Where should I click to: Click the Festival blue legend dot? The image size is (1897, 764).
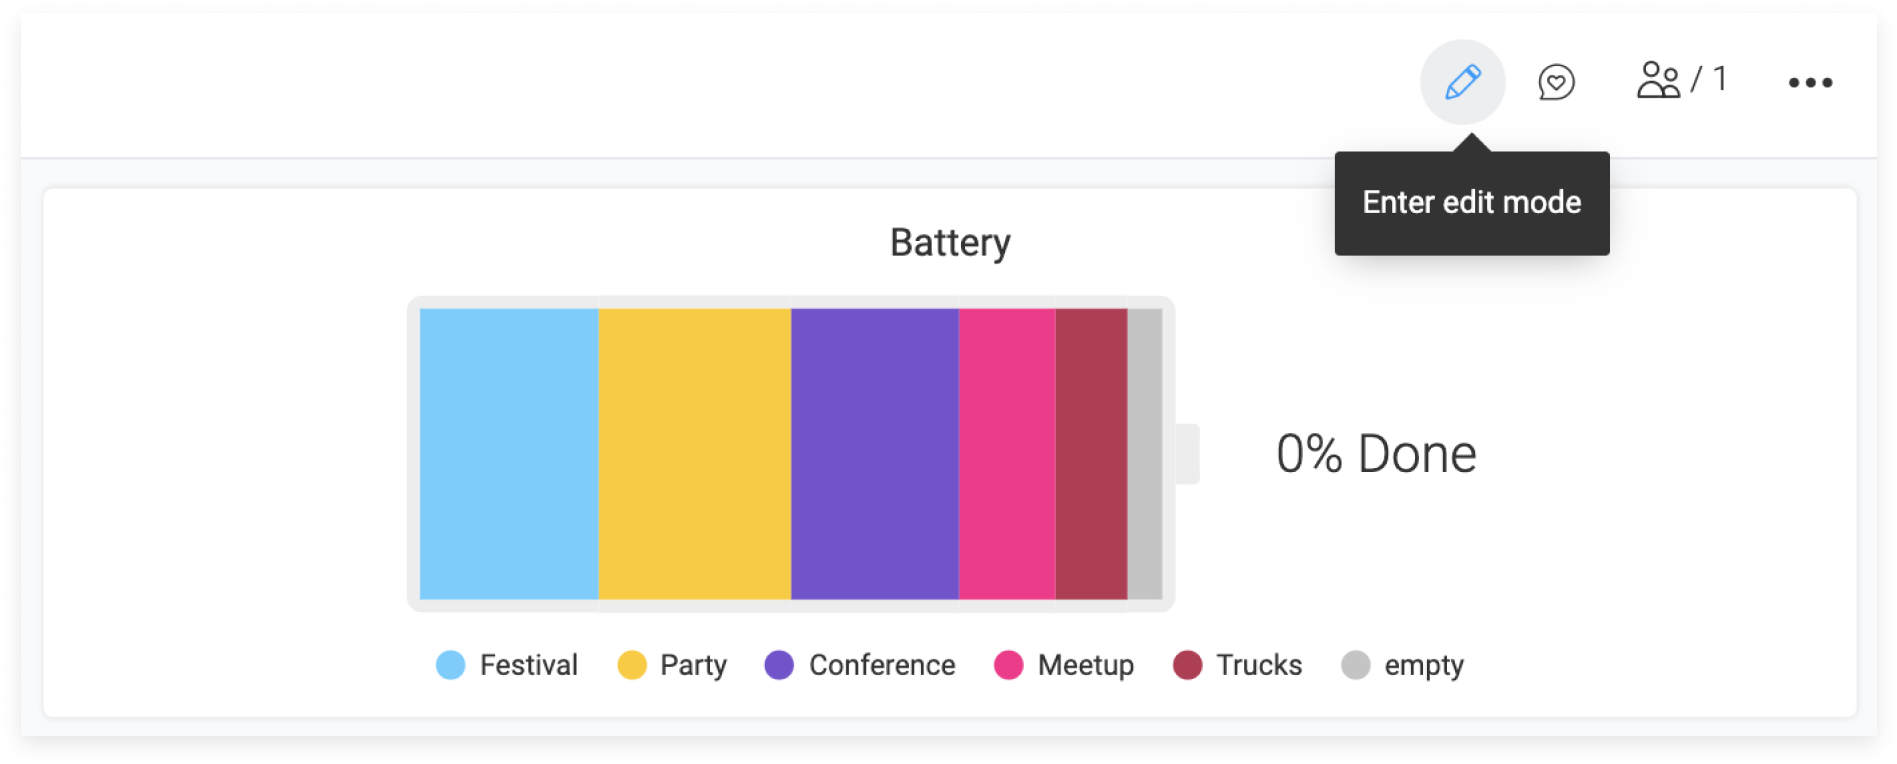pos(451,665)
